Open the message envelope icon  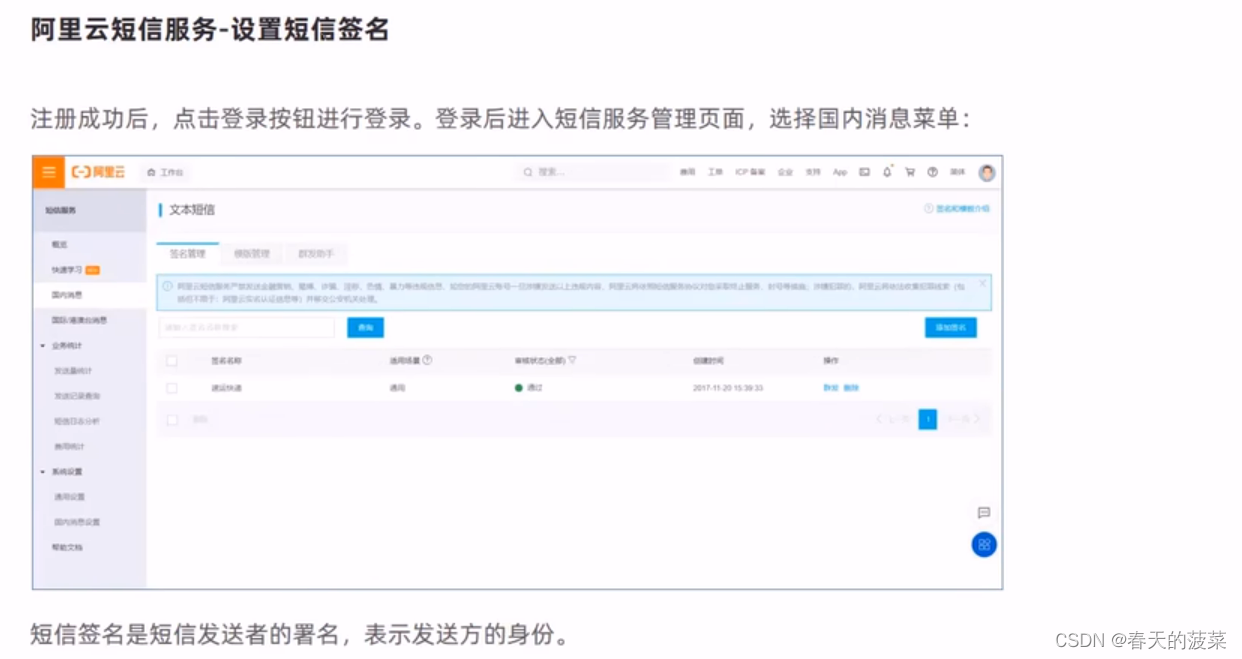[864, 172]
